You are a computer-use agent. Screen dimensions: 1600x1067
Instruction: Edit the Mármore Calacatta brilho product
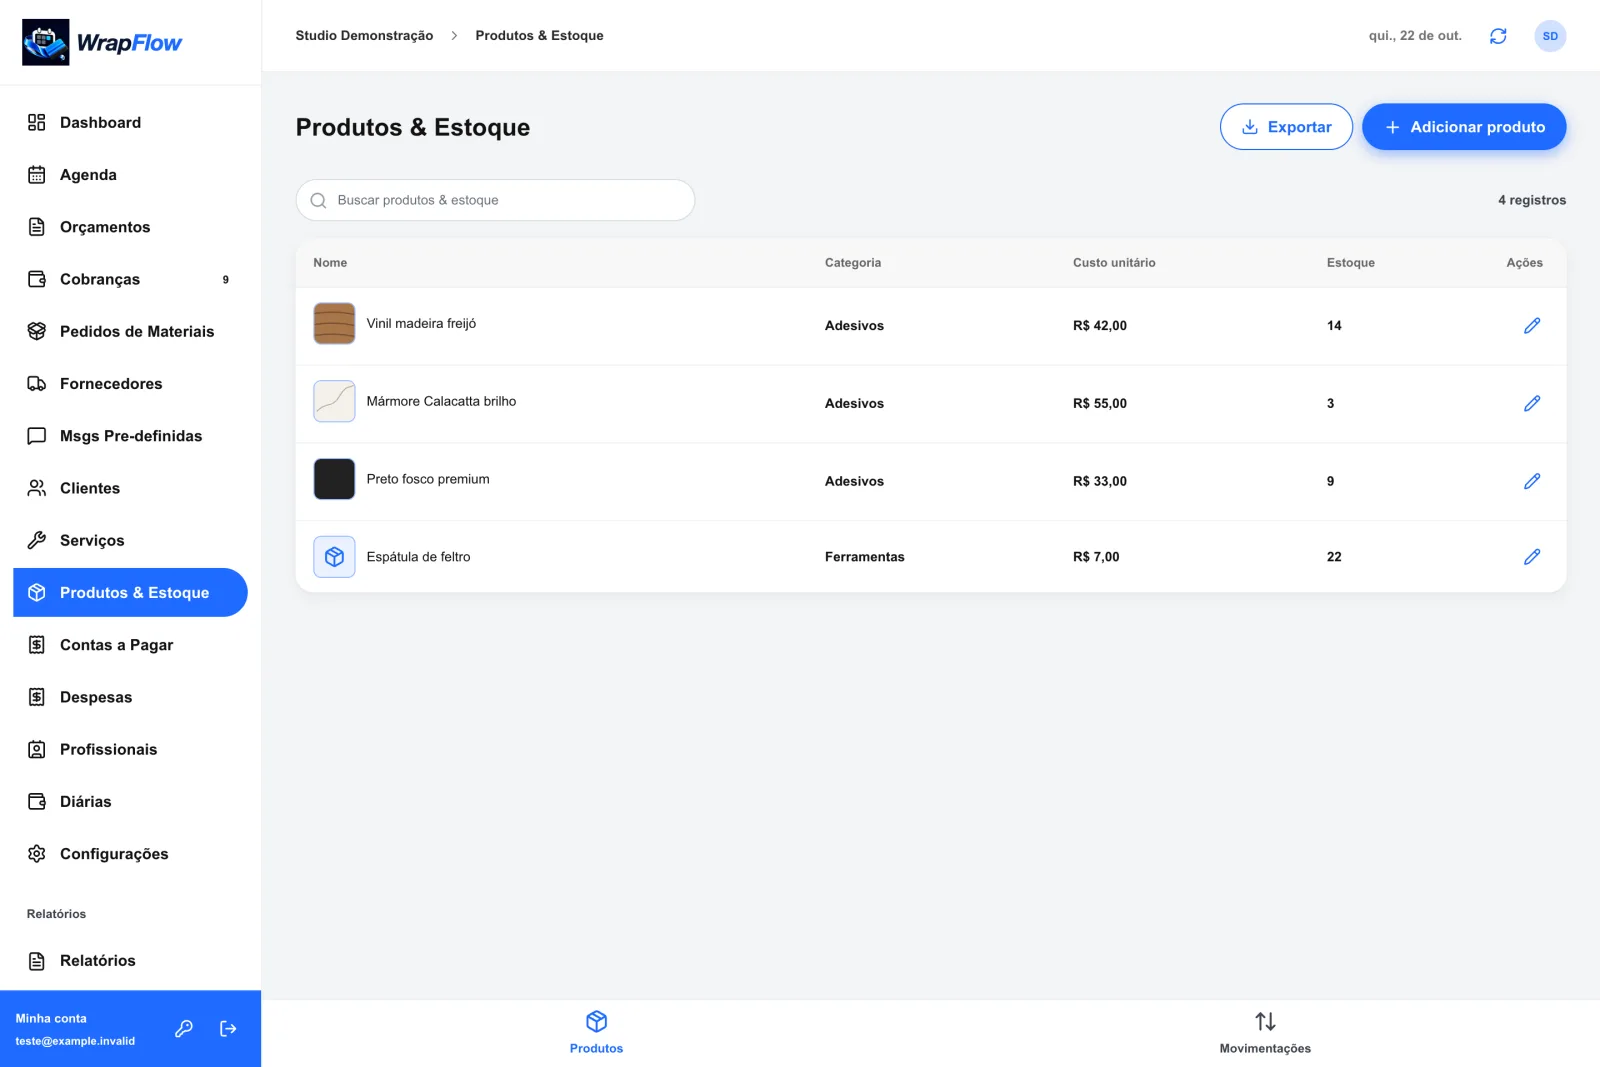[1532, 404]
